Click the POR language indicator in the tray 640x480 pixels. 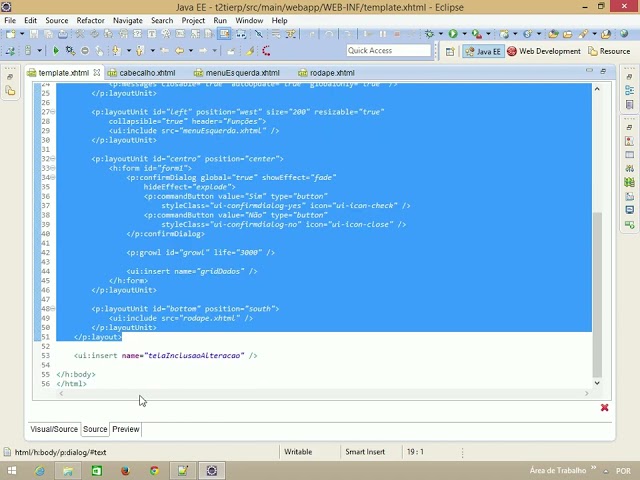623,471
